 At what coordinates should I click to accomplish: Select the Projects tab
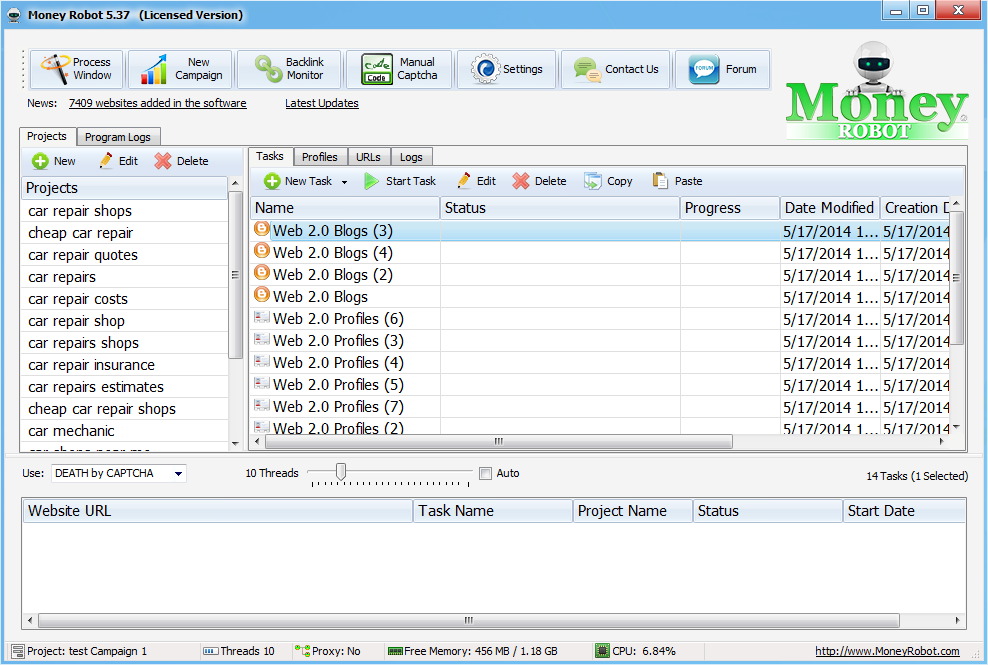[x=47, y=136]
